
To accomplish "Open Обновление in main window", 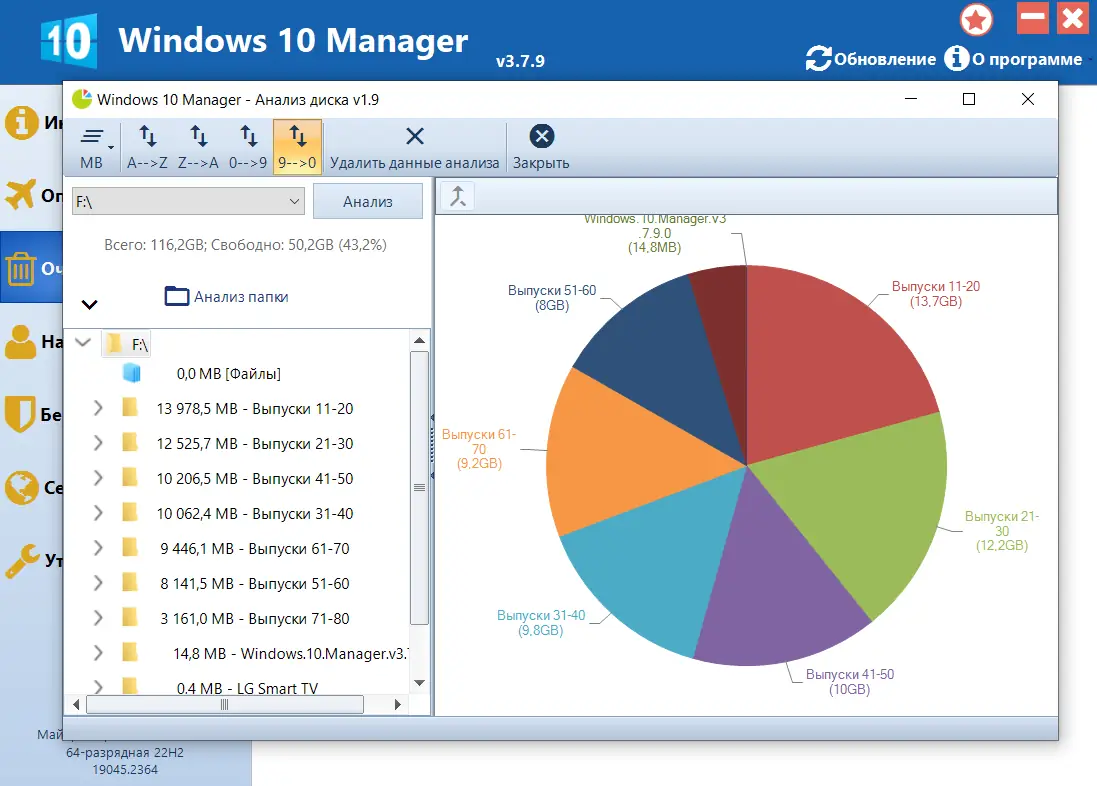I will point(870,59).
